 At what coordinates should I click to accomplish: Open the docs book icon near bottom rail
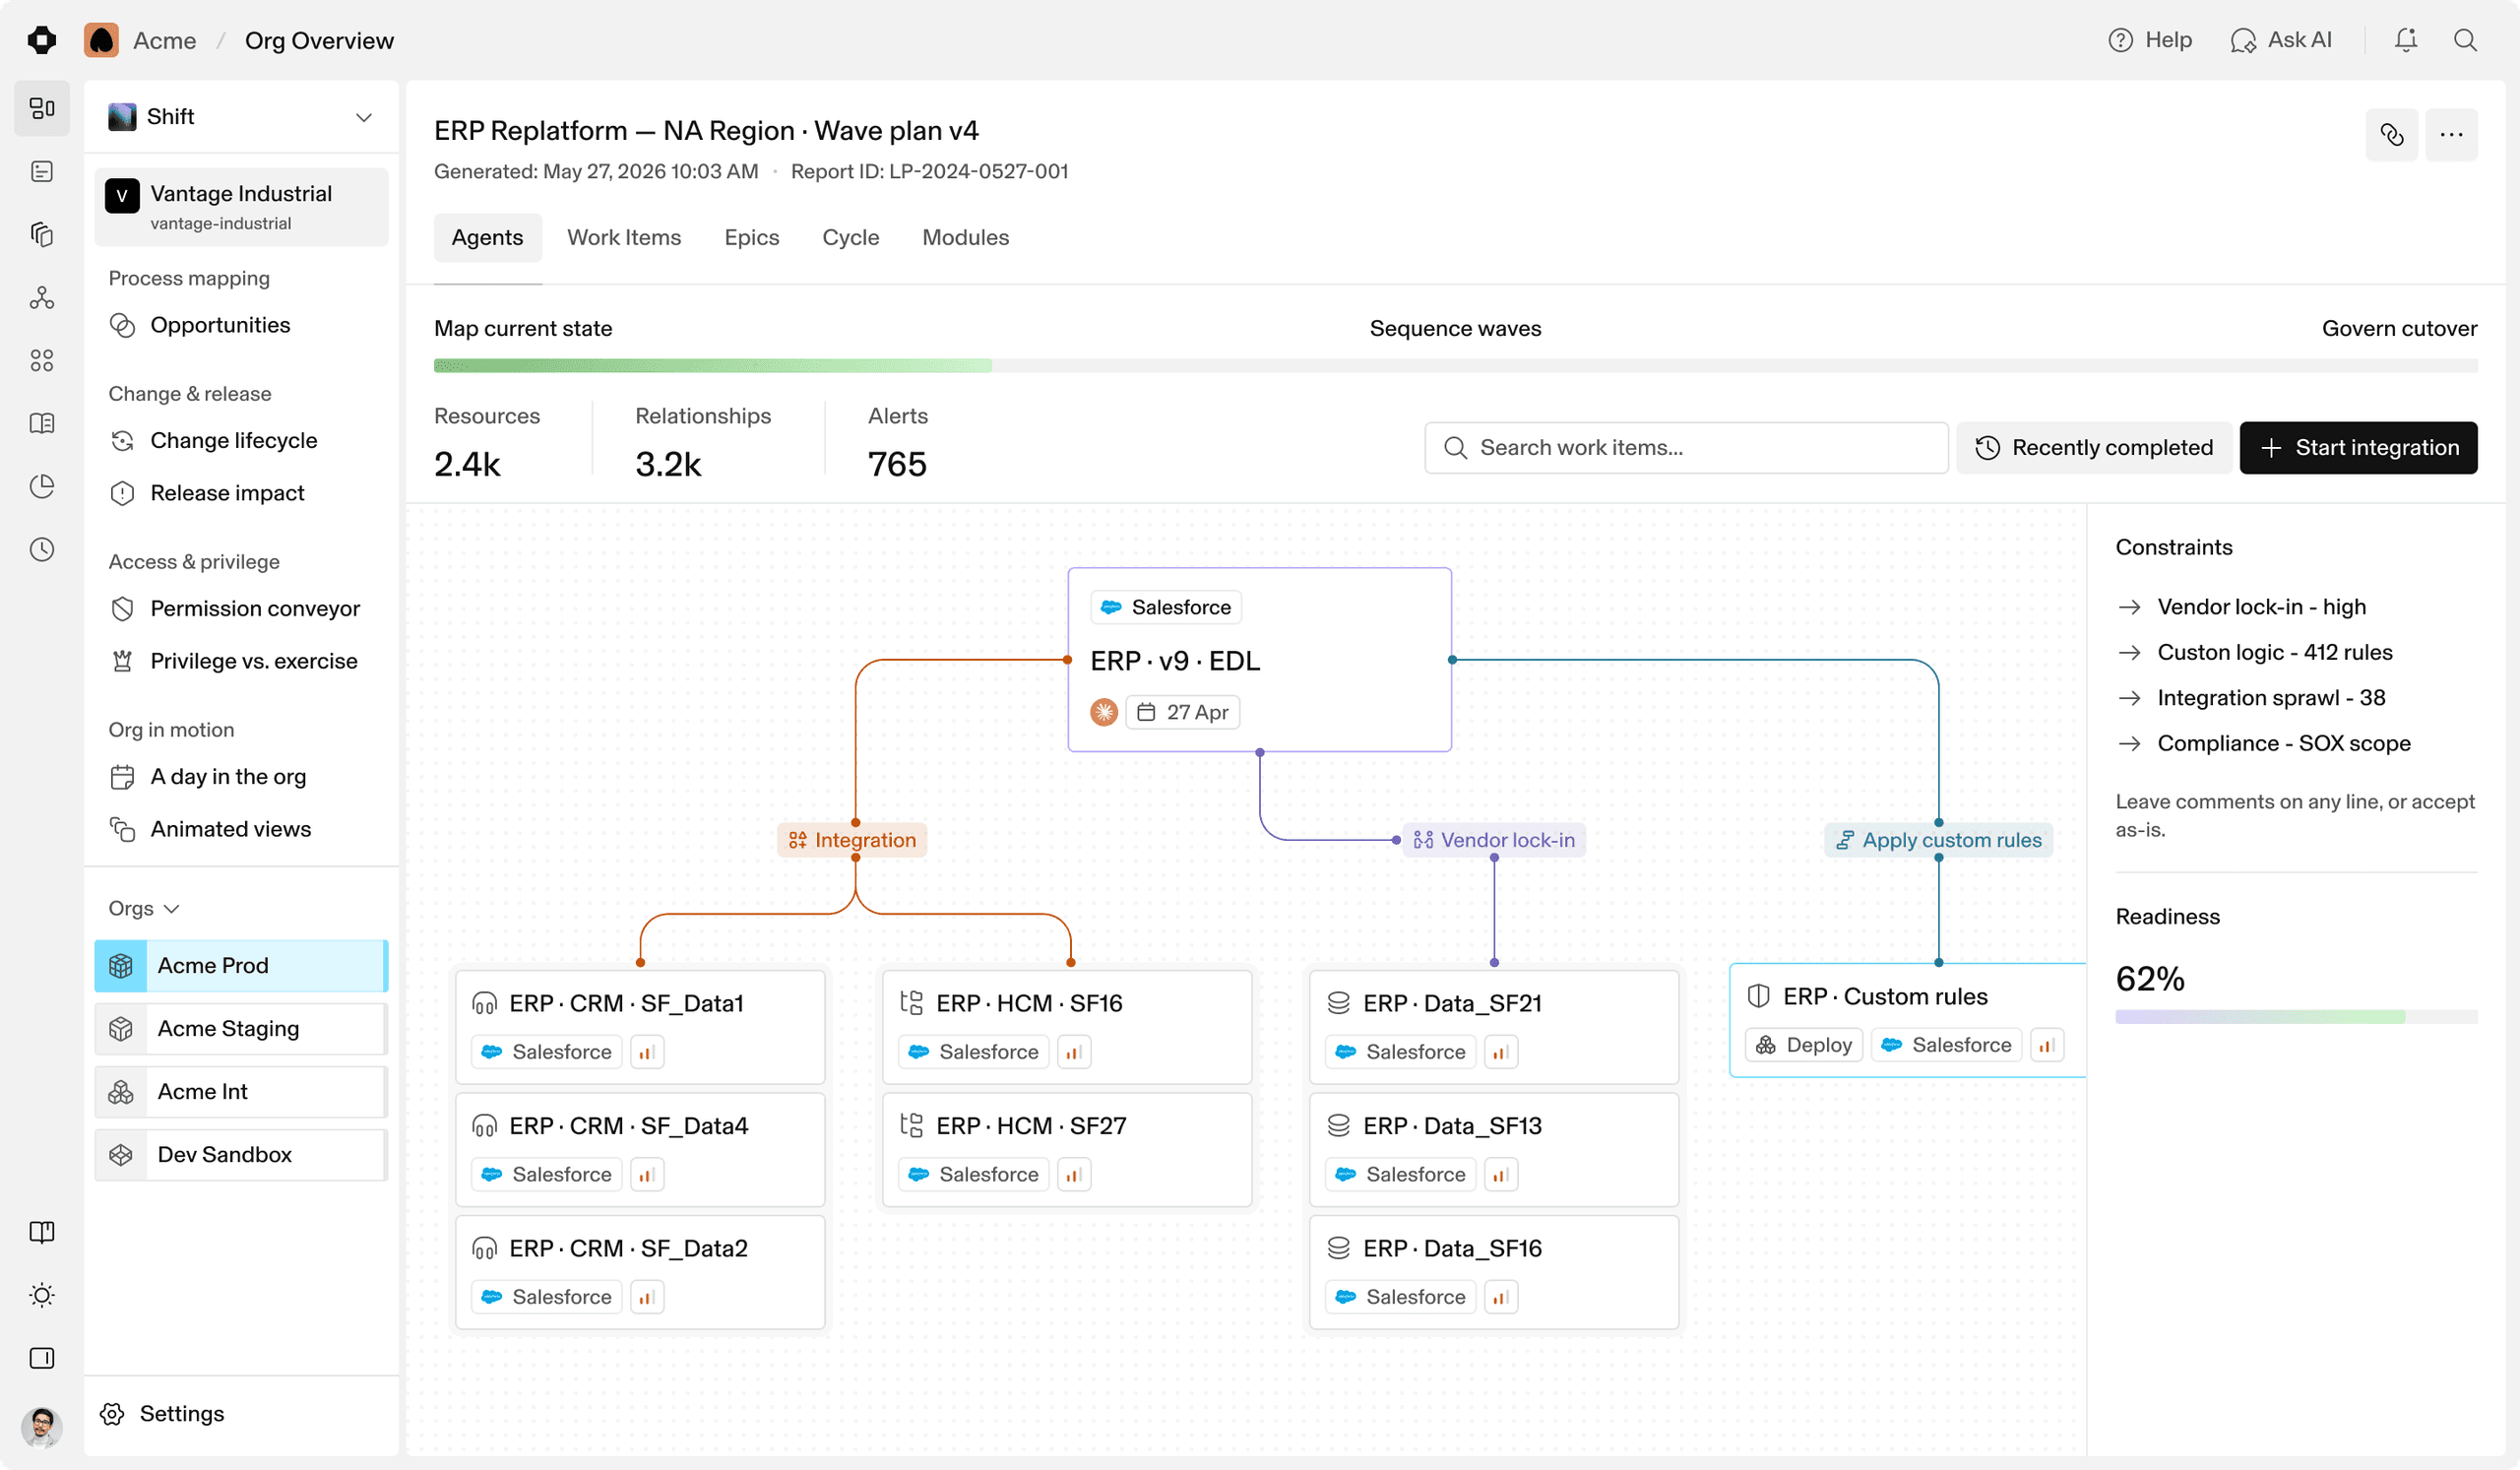point(42,1233)
